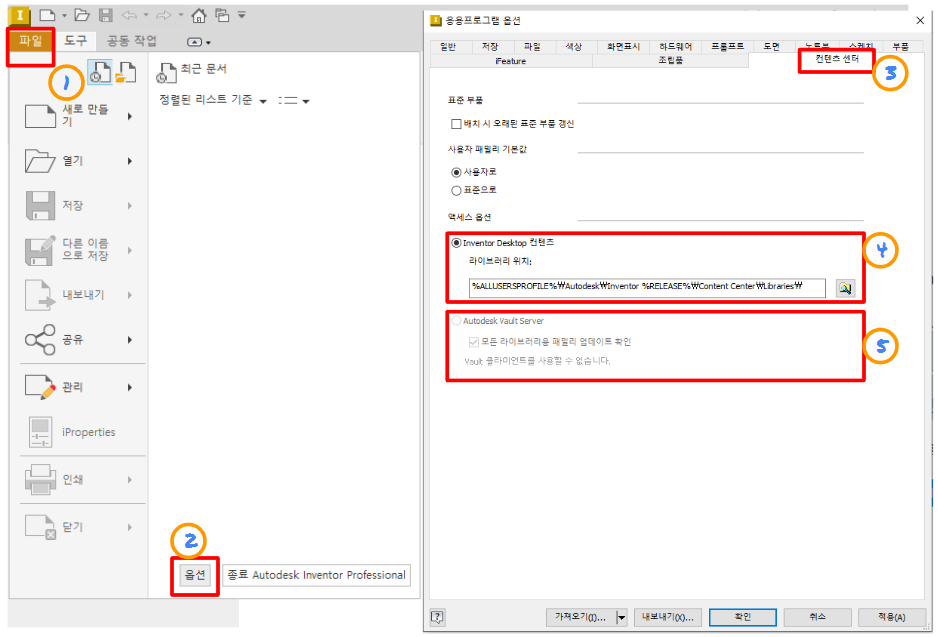This screenshot has height=637, width=938.
Task: Open the 파일 ribbon tab
Action: click(x=31, y=41)
